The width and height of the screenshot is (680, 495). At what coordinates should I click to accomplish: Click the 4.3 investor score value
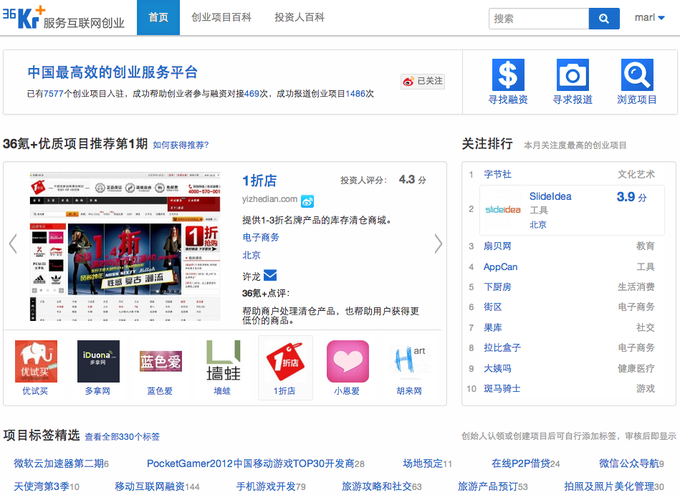(x=407, y=180)
